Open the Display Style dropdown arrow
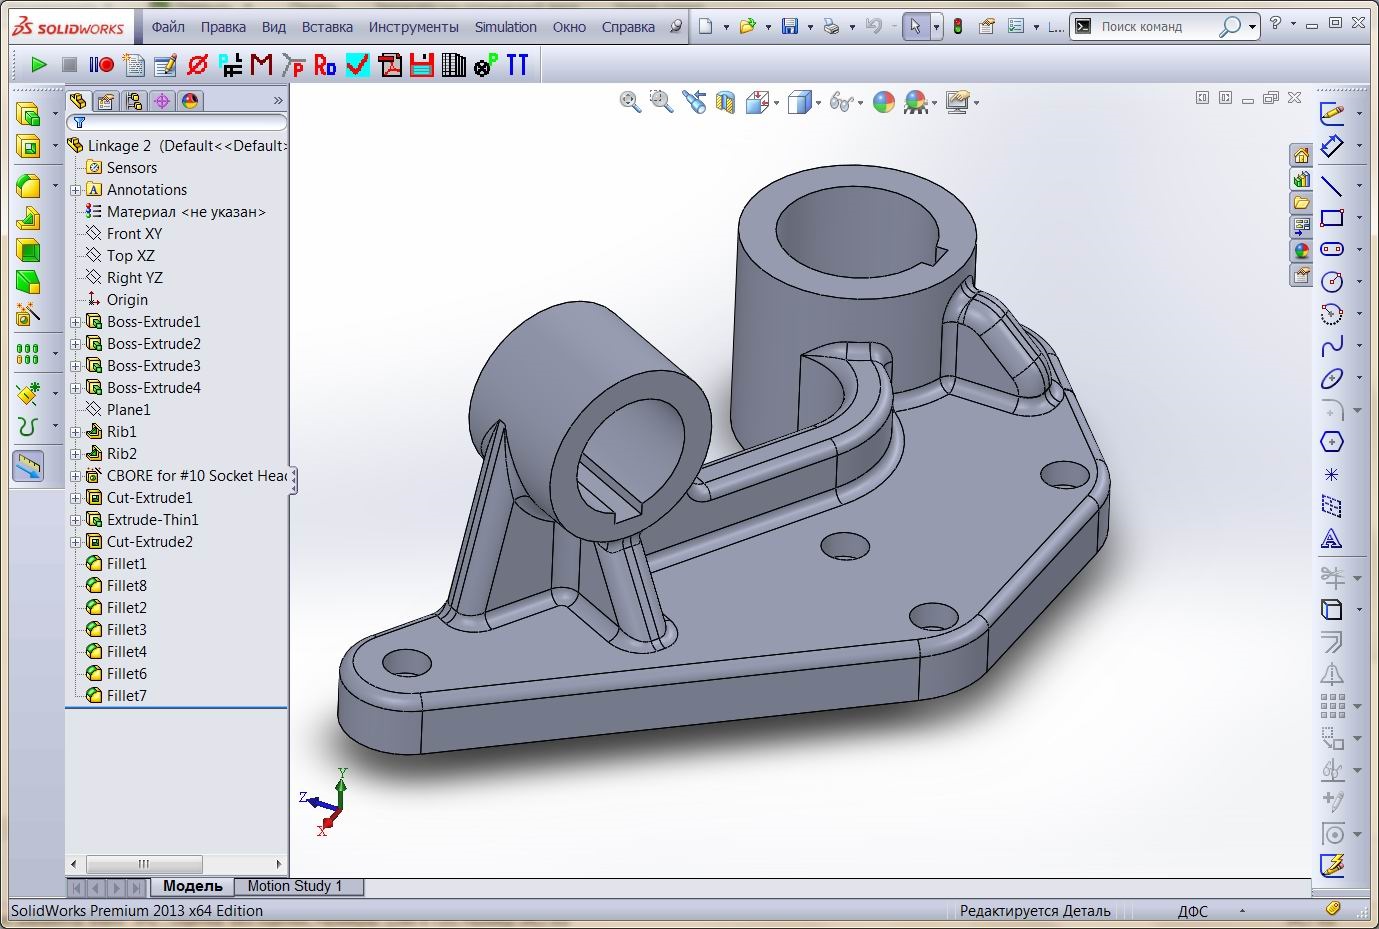The height and width of the screenshot is (929, 1379). coord(818,102)
